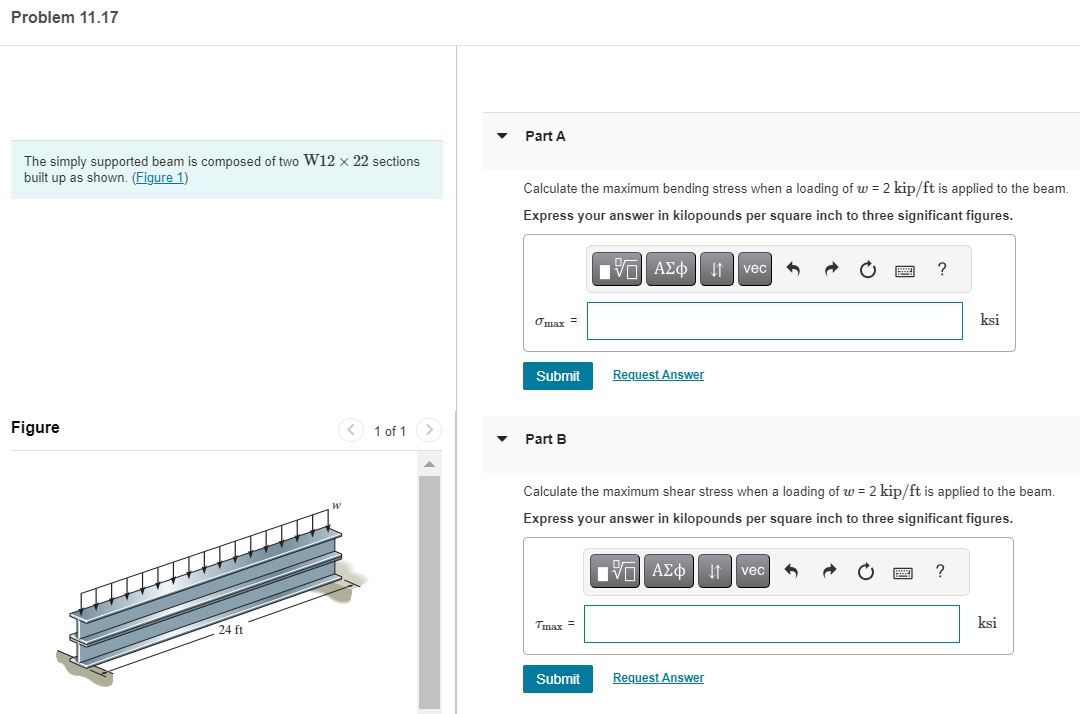
Task: Open help question mark in Part A
Action: pos(942,269)
